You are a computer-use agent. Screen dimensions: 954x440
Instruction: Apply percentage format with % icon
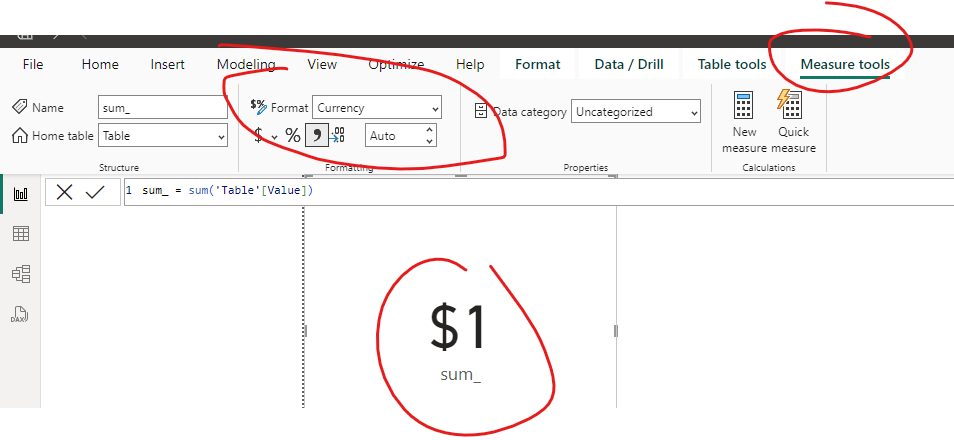(293, 135)
